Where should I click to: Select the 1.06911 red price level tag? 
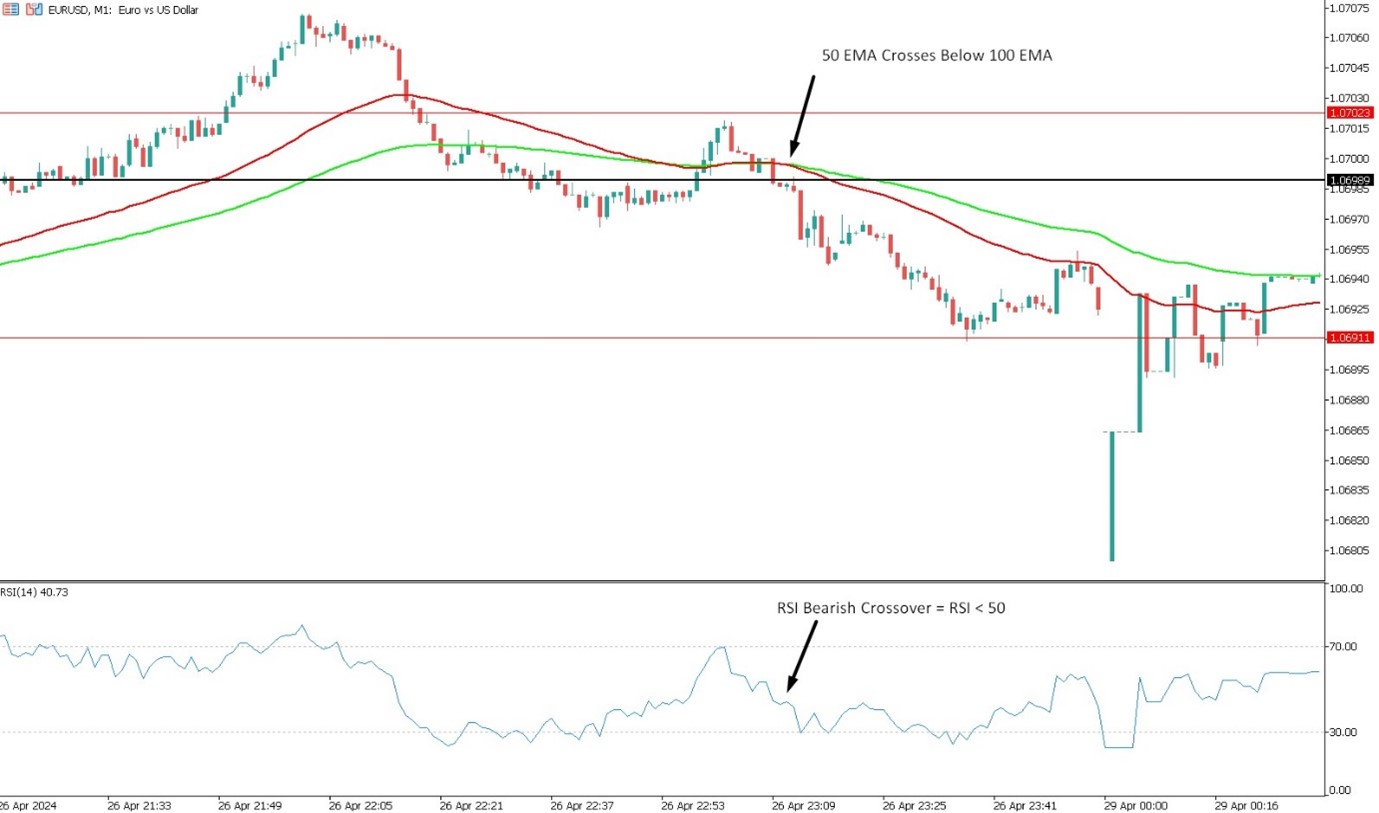1349,338
